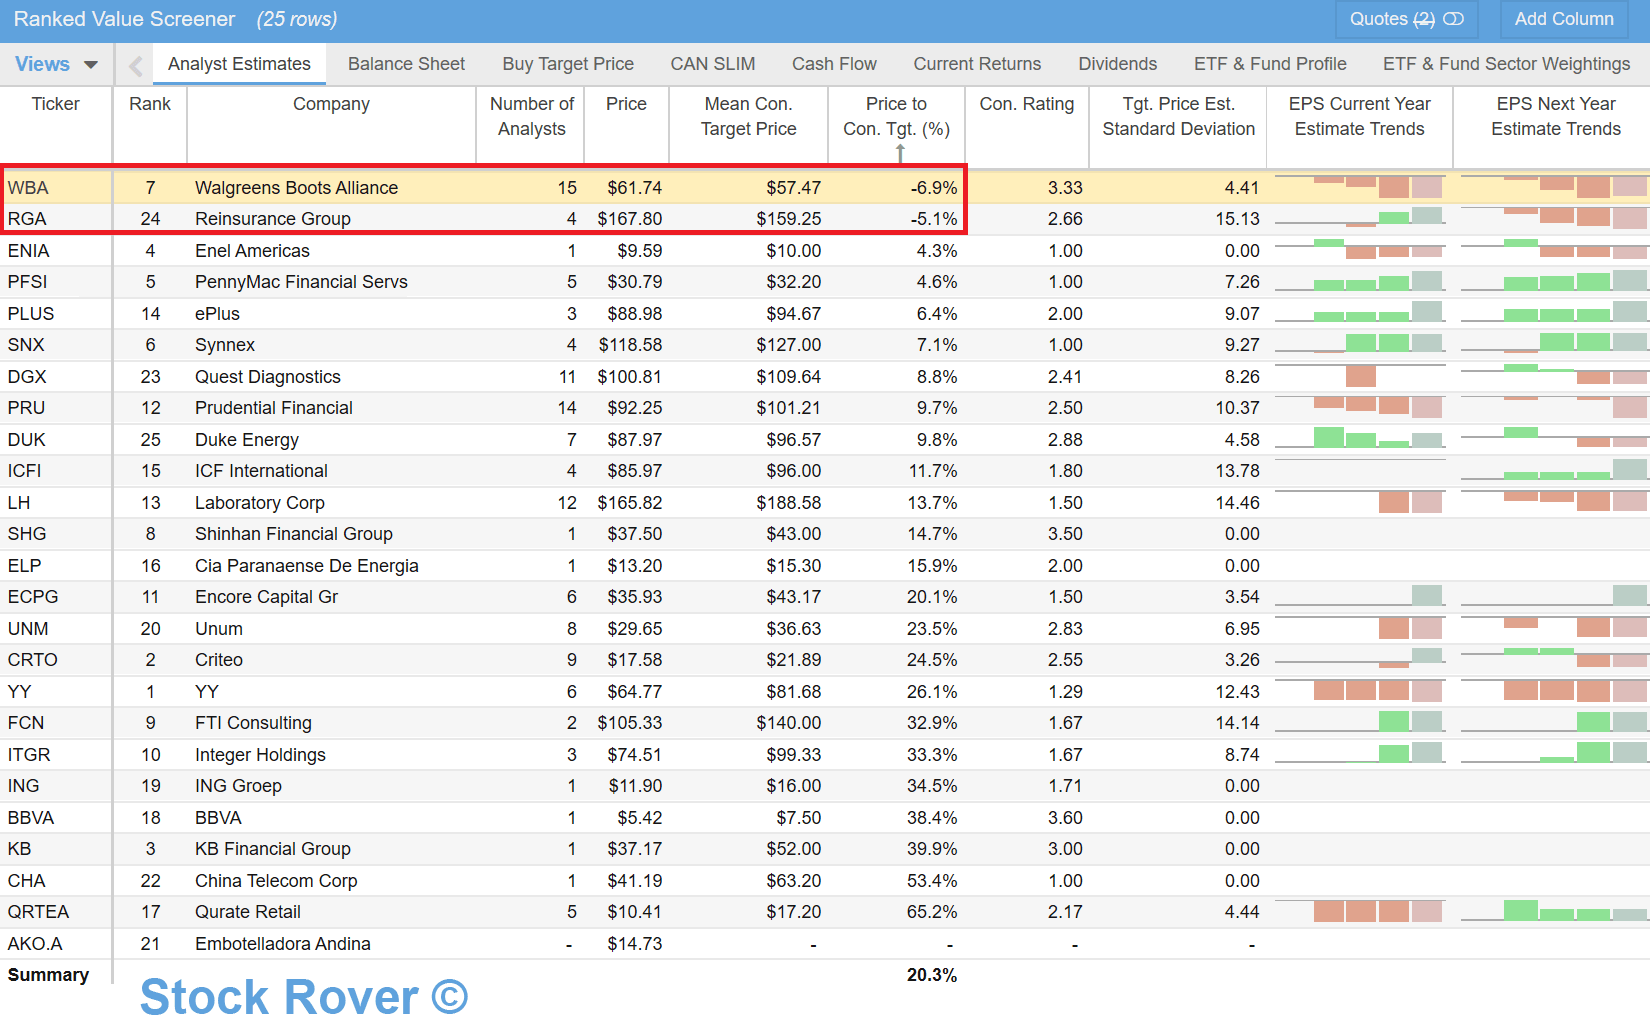Open the Quest Diagnostics company row
This screenshot has width=1650, height=1029.
click(x=267, y=377)
